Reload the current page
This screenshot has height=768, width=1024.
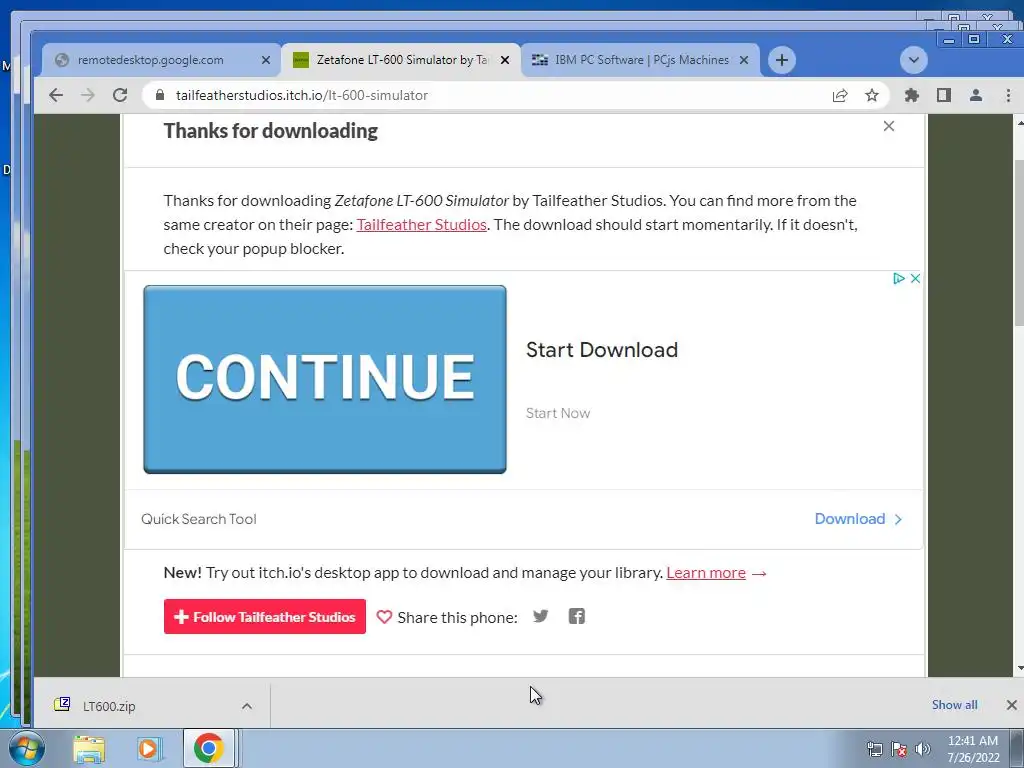[120, 95]
